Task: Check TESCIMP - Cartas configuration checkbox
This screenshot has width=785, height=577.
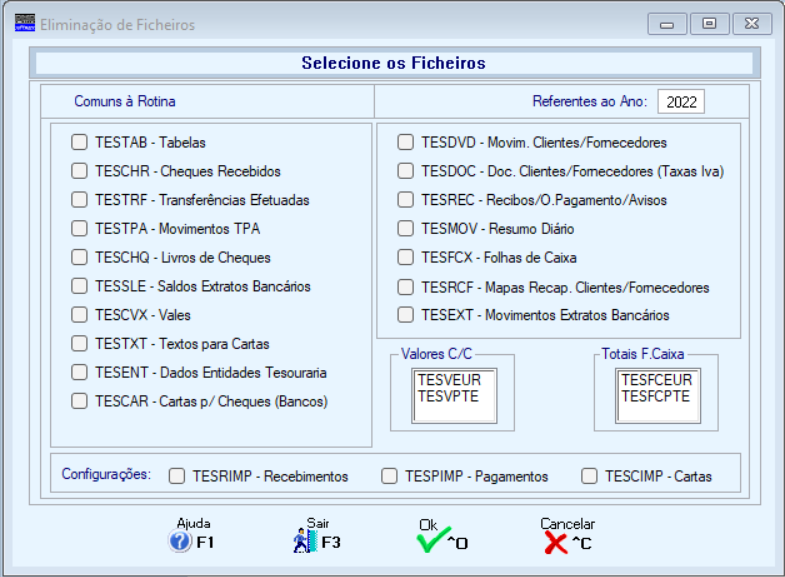Action: (x=589, y=476)
